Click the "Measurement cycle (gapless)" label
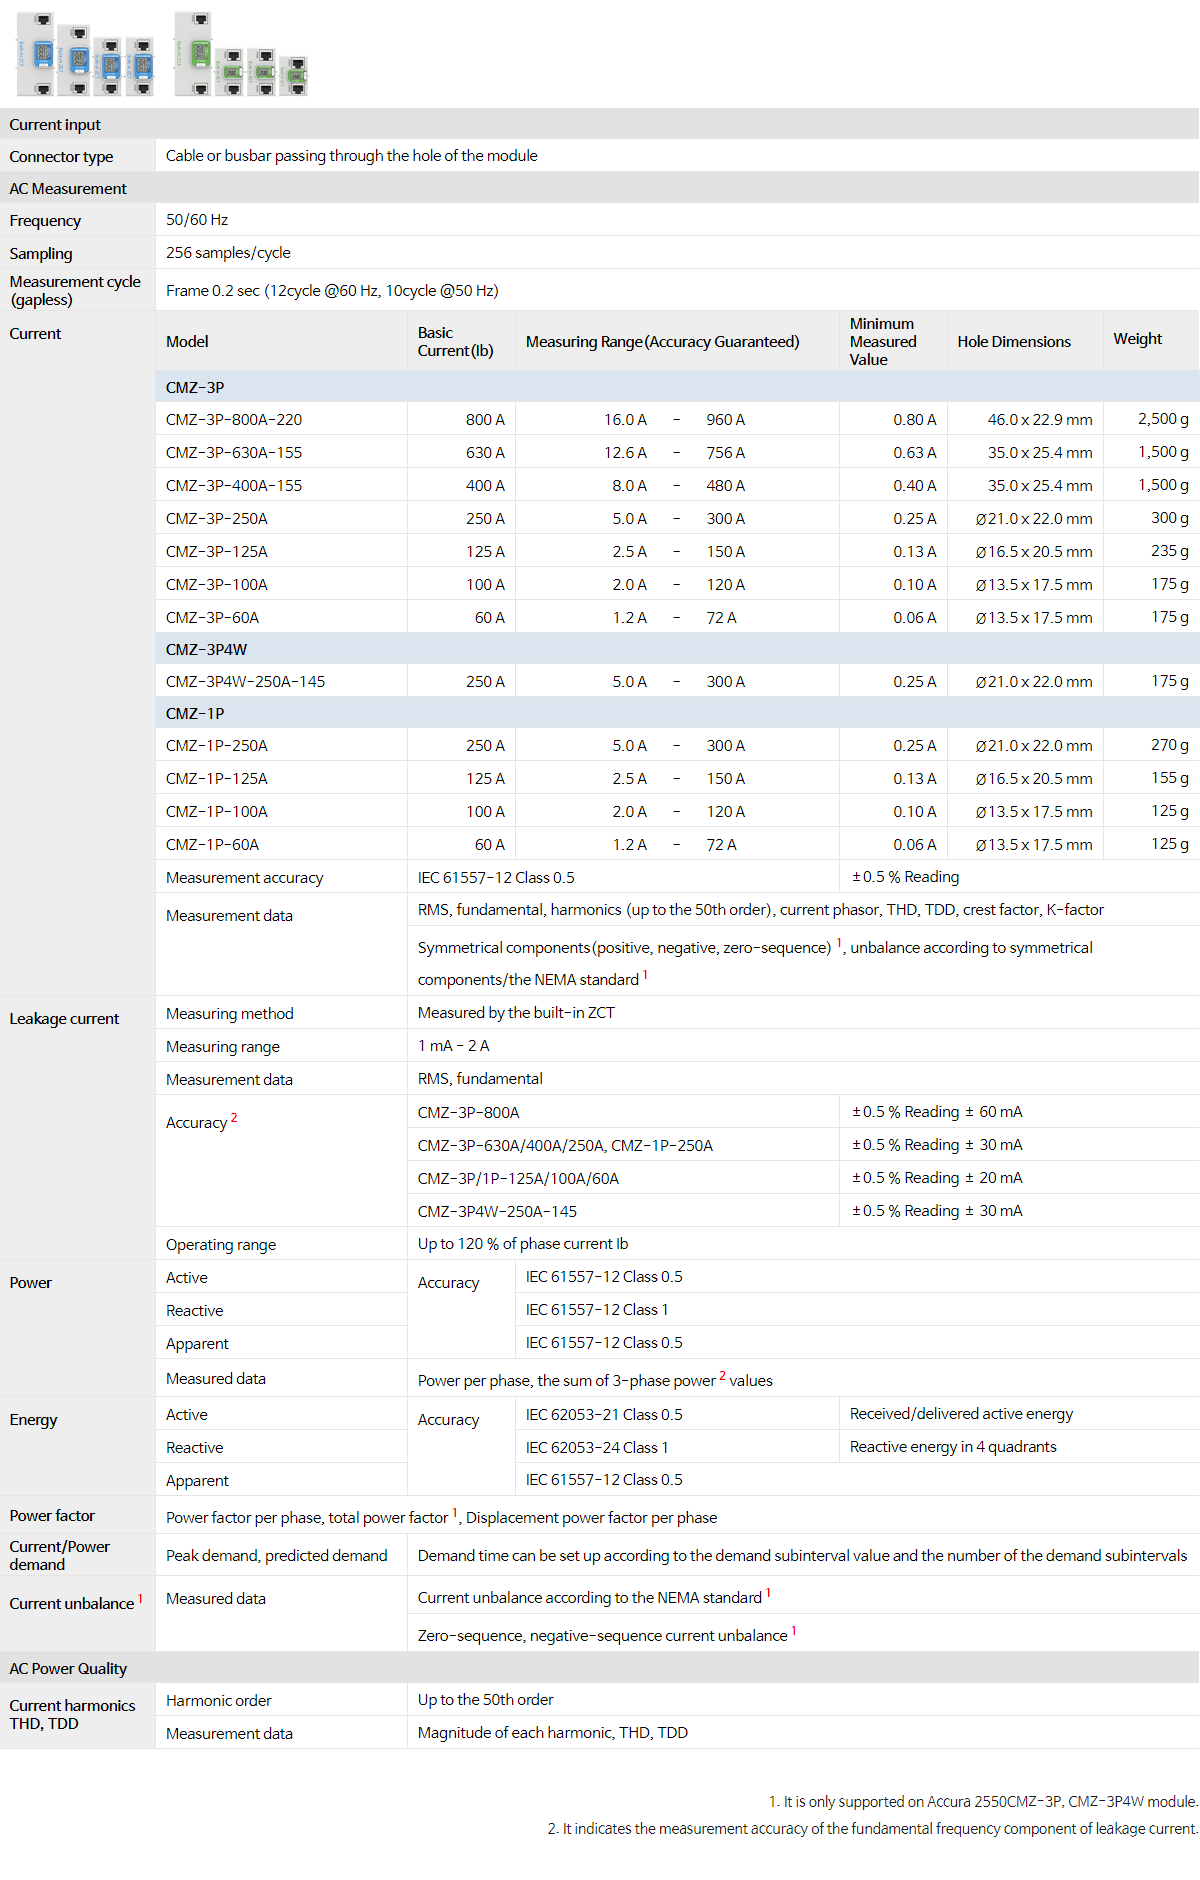 [x=75, y=291]
